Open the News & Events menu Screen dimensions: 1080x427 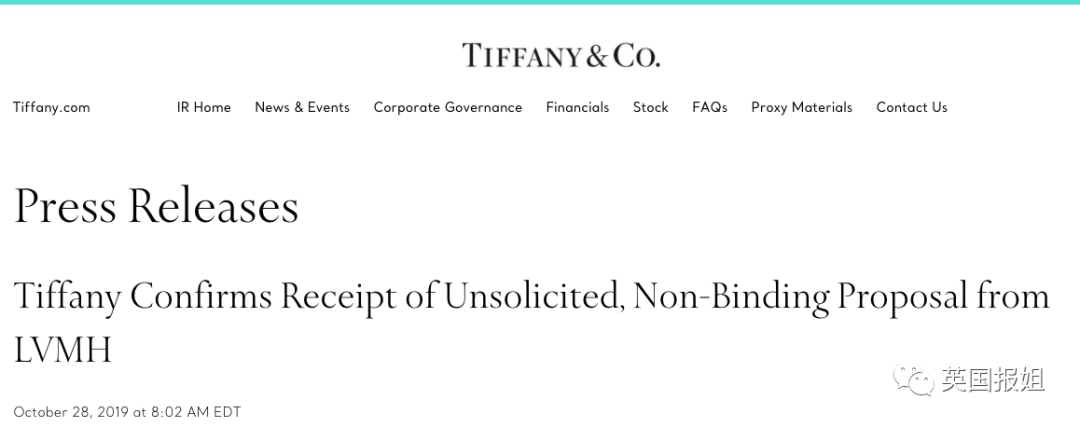pos(302,107)
